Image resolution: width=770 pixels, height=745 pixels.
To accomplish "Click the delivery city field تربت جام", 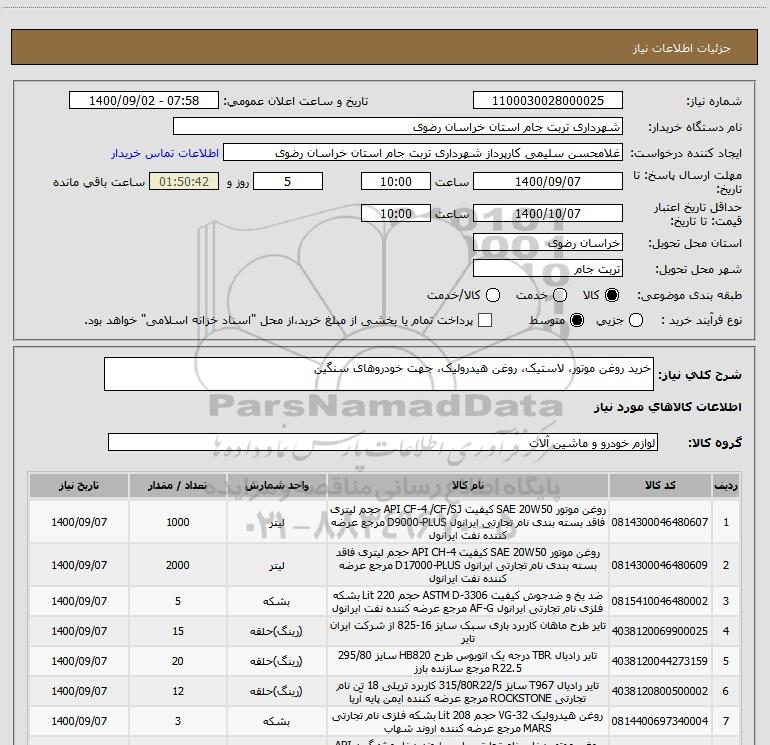I will 548,269.
